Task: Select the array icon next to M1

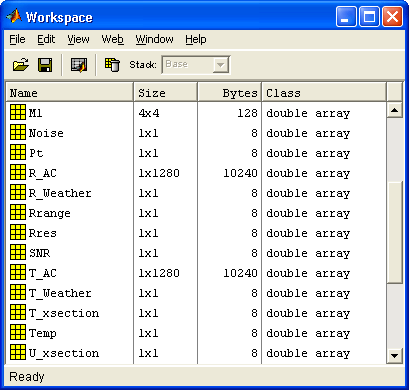Action: coord(18,112)
